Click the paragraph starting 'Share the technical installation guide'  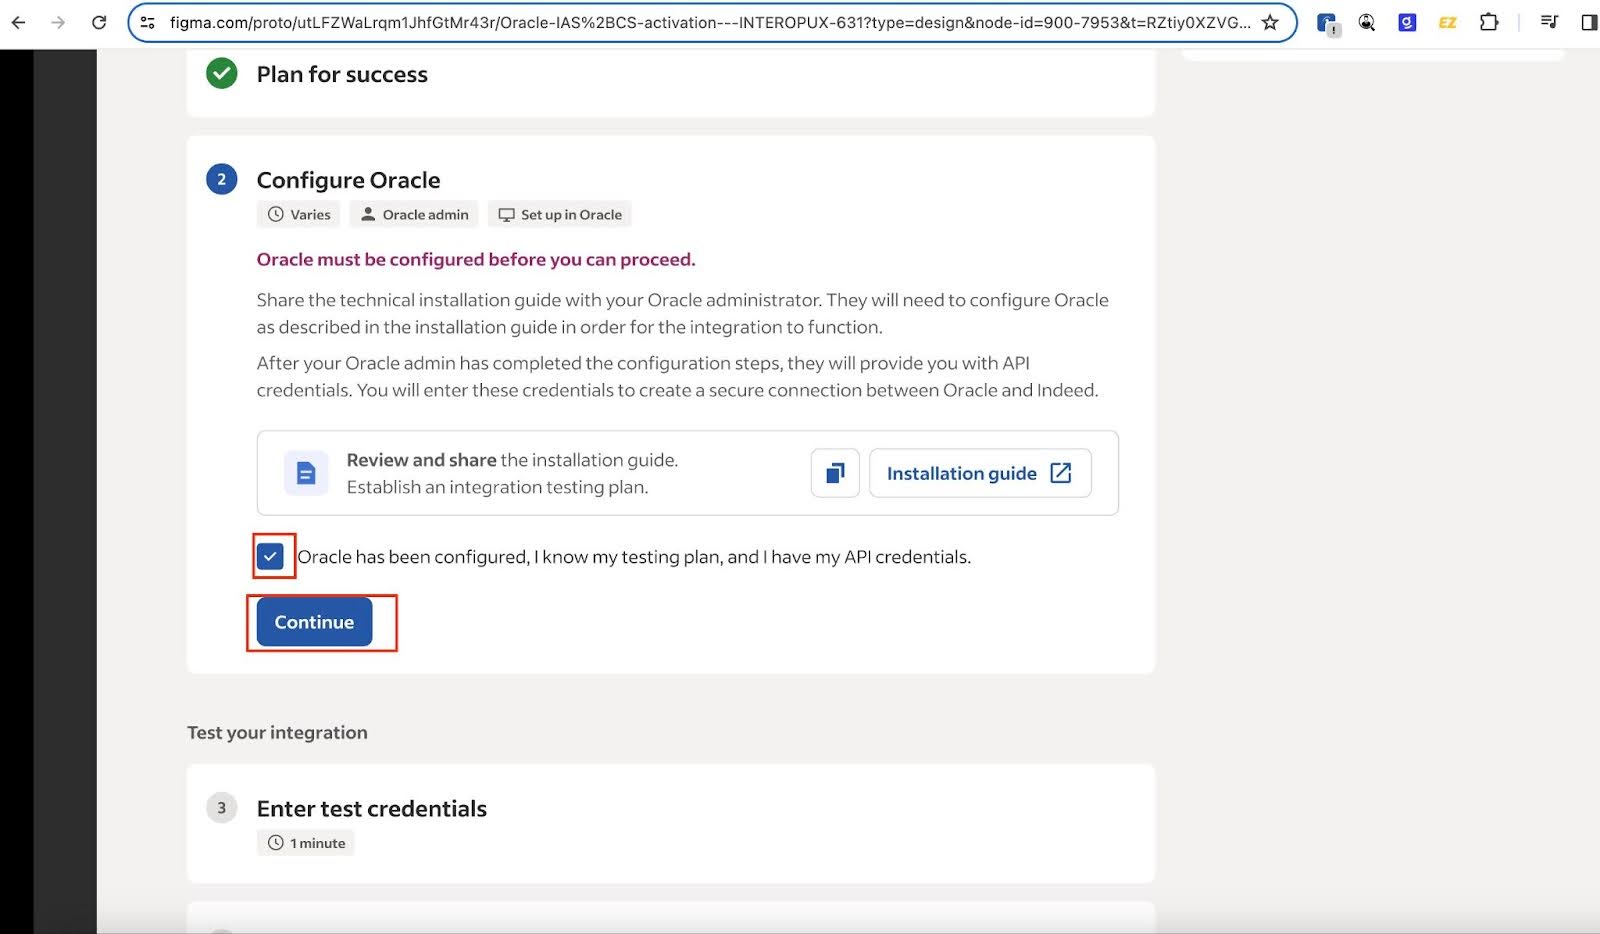[x=683, y=313]
